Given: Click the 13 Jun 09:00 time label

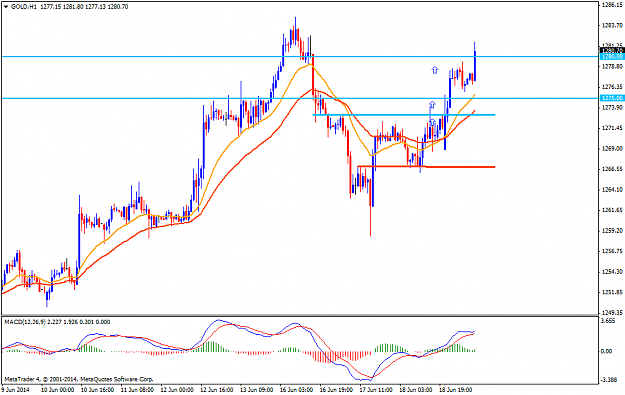Looking at the screenshot, I should point(257,389).
